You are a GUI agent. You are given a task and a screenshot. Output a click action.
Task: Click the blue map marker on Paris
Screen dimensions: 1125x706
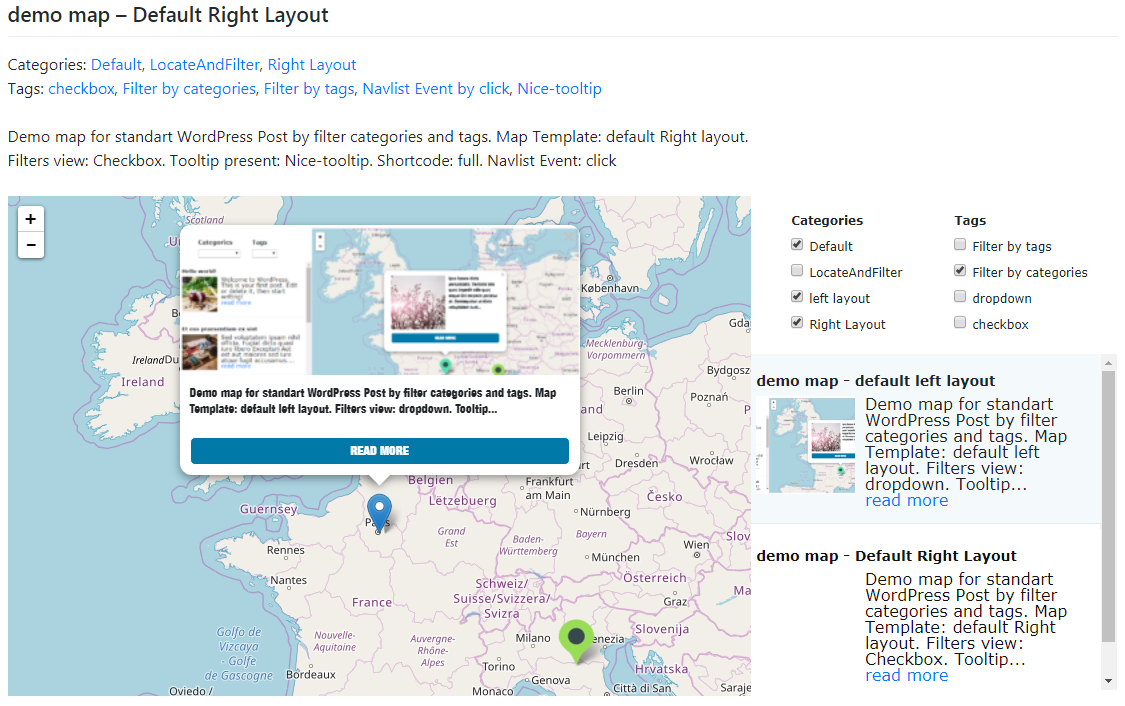coord(379,512)
